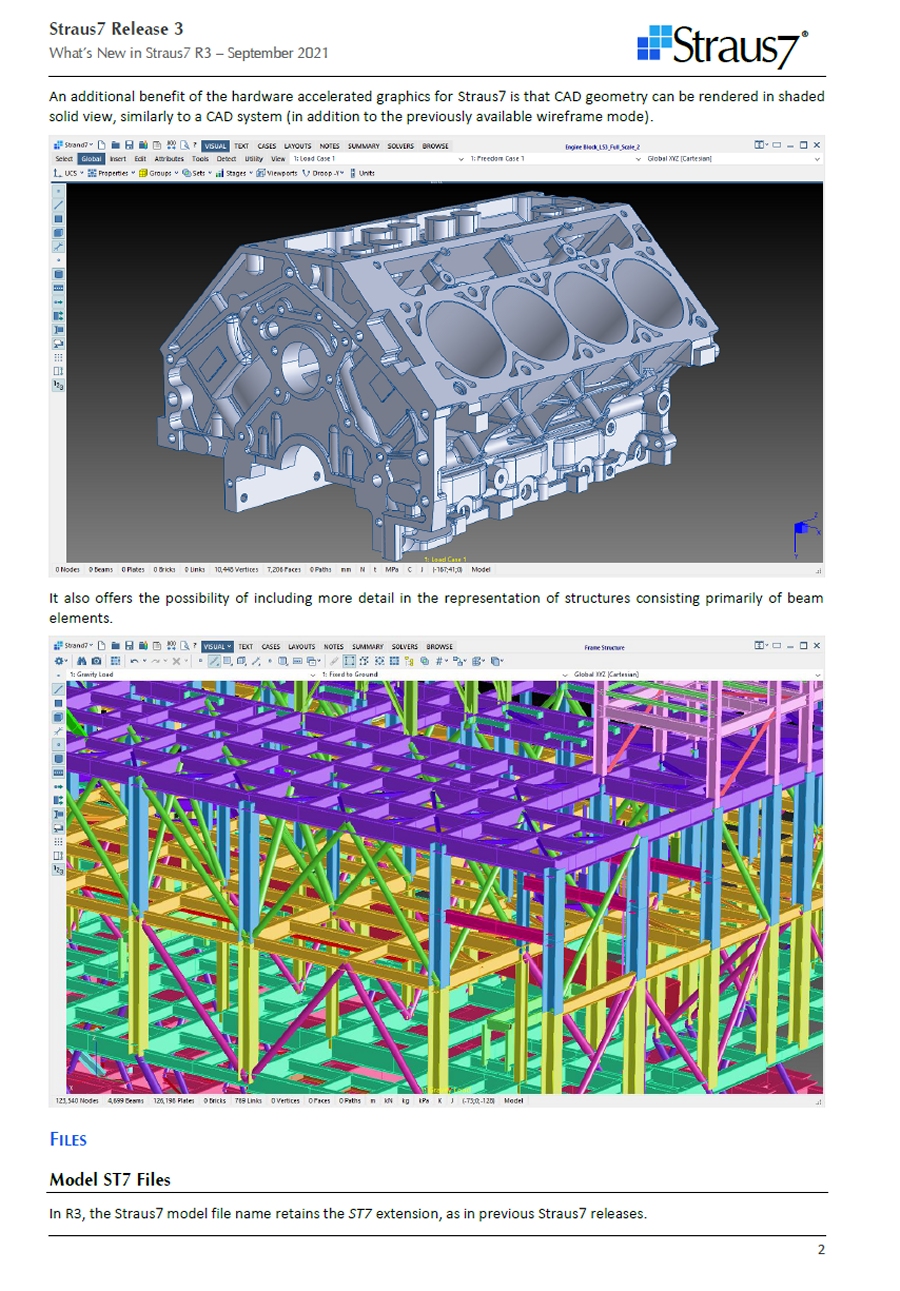
Task: Click the Global button in upper window
Action: (91, 159)
